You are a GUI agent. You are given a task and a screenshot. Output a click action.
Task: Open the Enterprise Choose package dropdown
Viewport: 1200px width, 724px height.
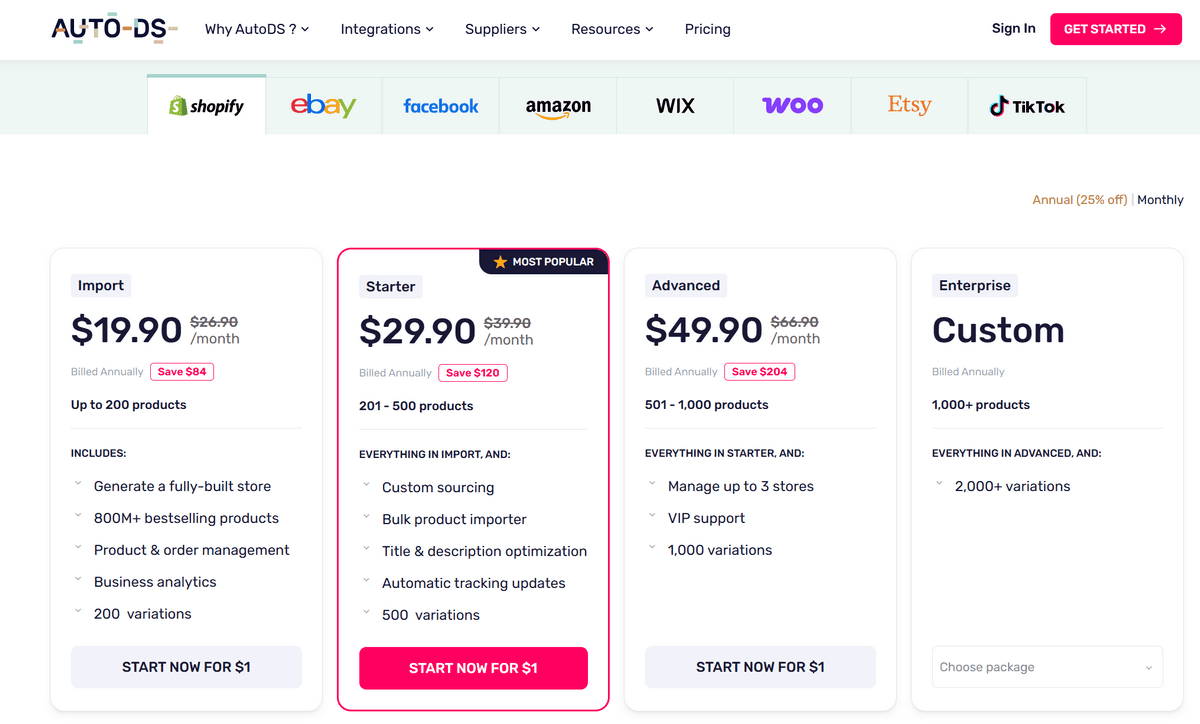point(1047,667)
